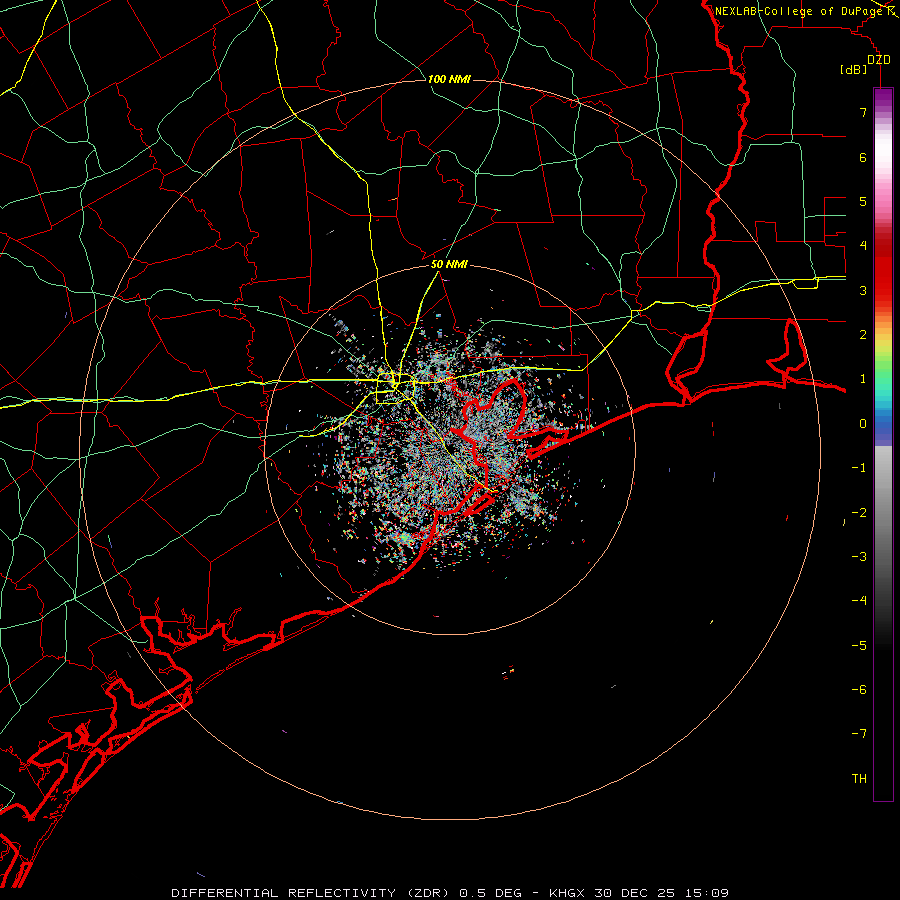The height and width of the screenshot is (900, 900).
Task: Click the -7 dB value on the color scale
Action: click(859, 734)
